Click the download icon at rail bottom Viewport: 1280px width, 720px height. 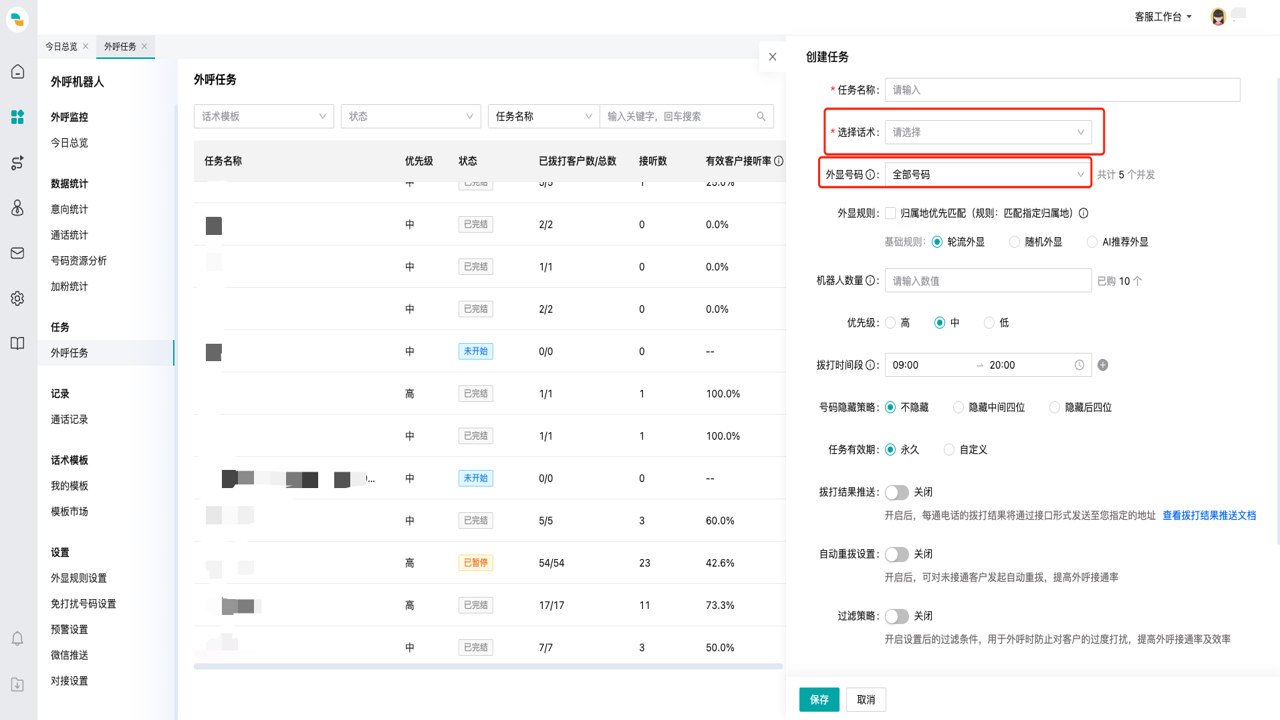click(17, 685)
